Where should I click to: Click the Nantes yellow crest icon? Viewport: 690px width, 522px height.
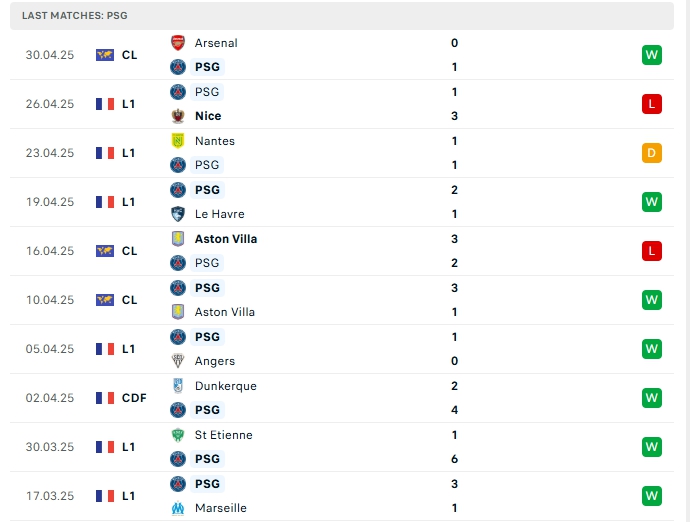(x=178, y=141)
